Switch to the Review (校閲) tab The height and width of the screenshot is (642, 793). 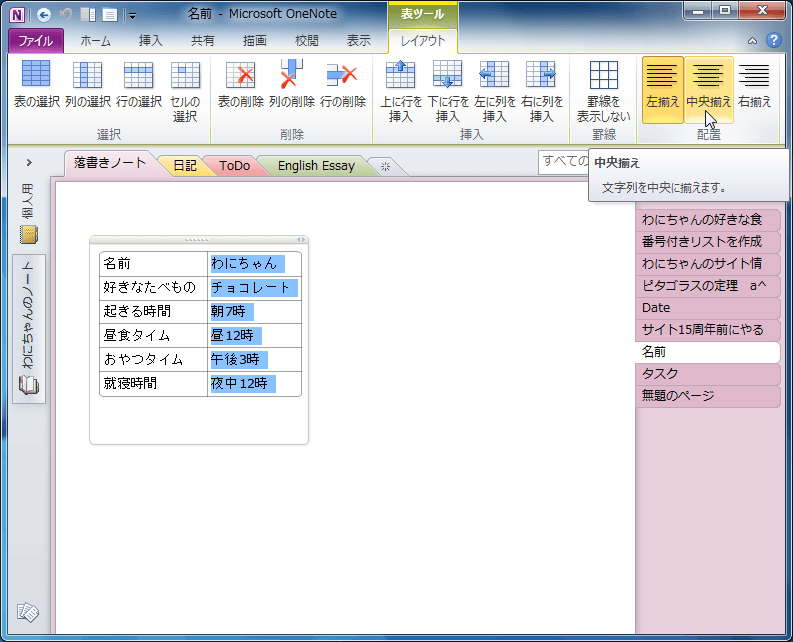pyautogui.click(x=306, y=41)
